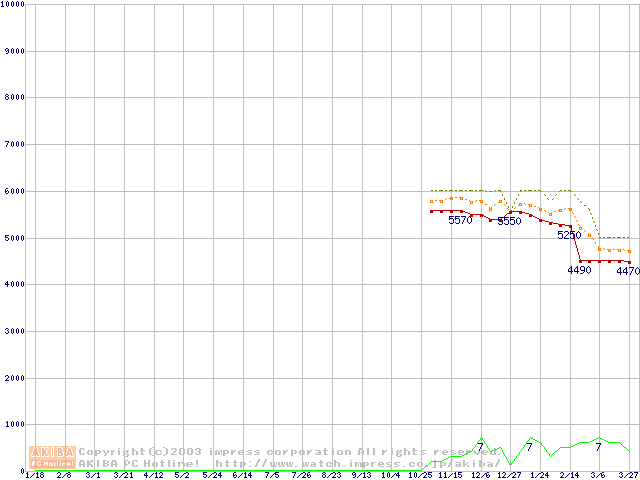Select the 12/6 date on x-axis
Image resolution: width=640 pixels, height=480 pixels.
480,475
